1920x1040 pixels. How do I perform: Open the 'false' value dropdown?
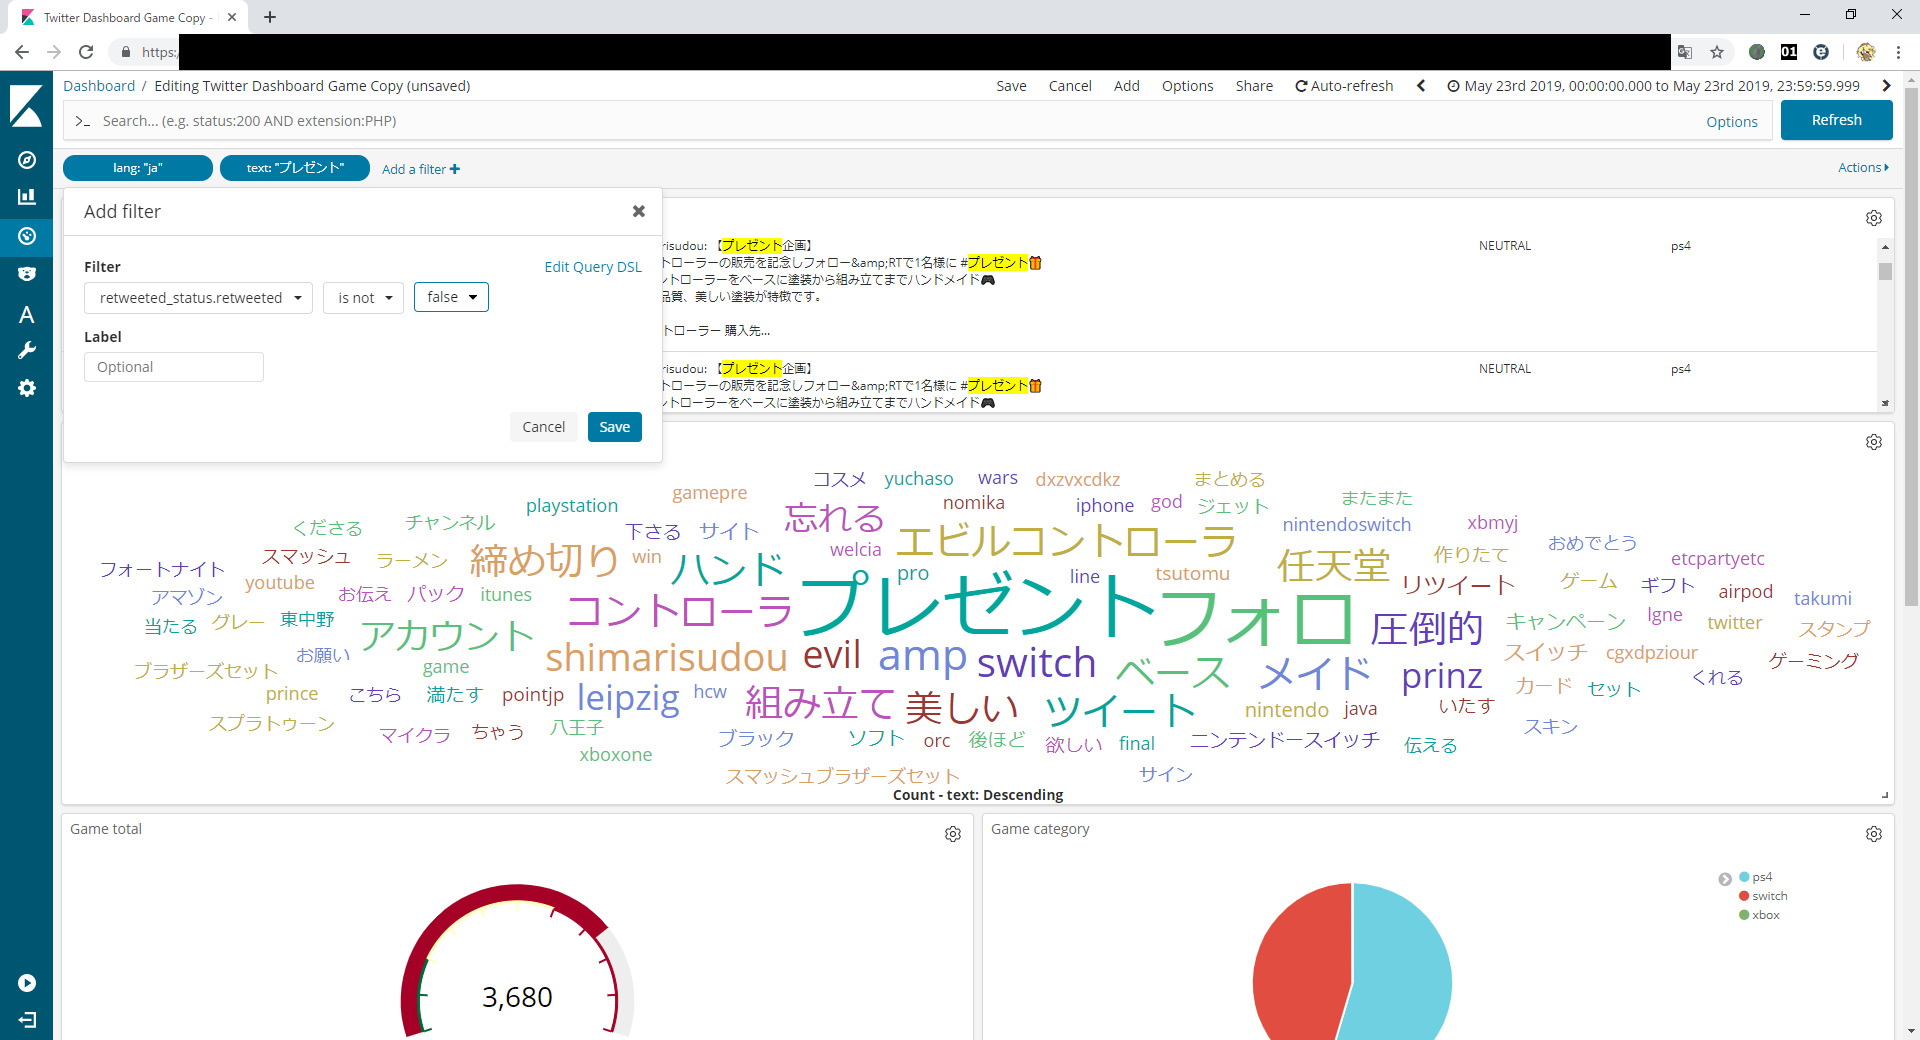451,297
